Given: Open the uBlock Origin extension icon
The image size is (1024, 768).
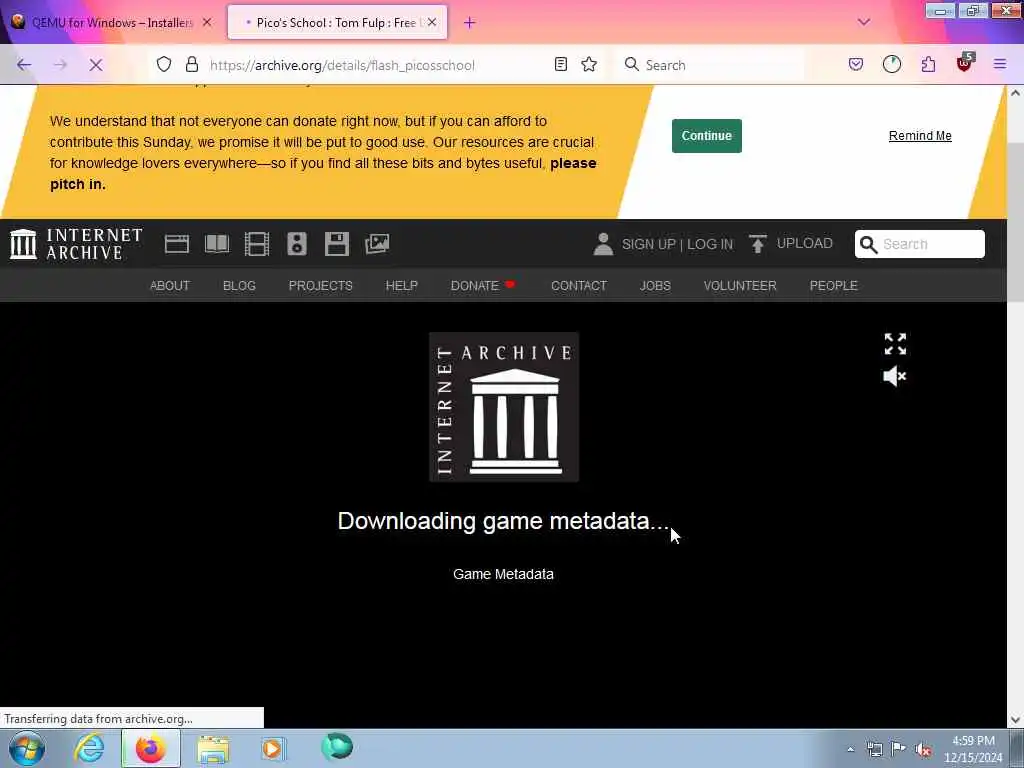Looking at the screenshot, I should click(x=965, y=63).
